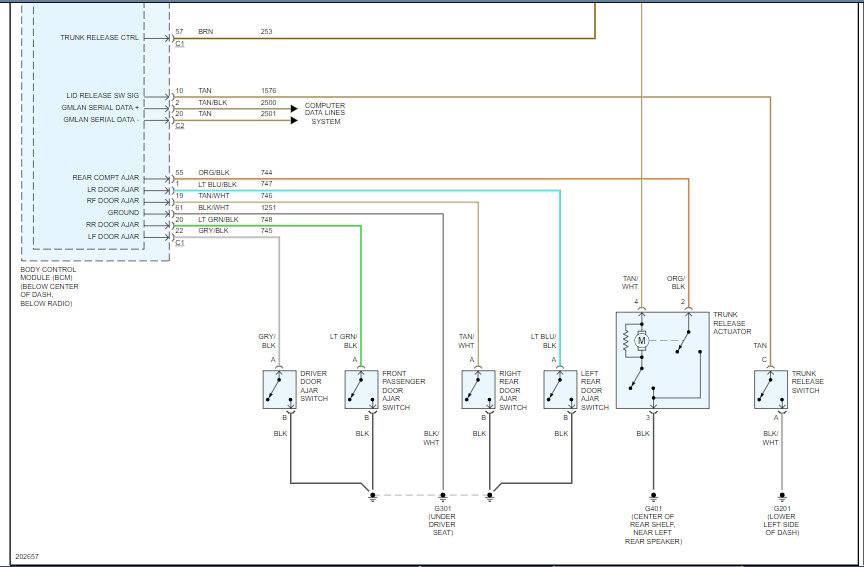Image resolution: width=864 pixels, height=567 pixels.
Task: Click circuit number 1251
Action: click(268, 208)
